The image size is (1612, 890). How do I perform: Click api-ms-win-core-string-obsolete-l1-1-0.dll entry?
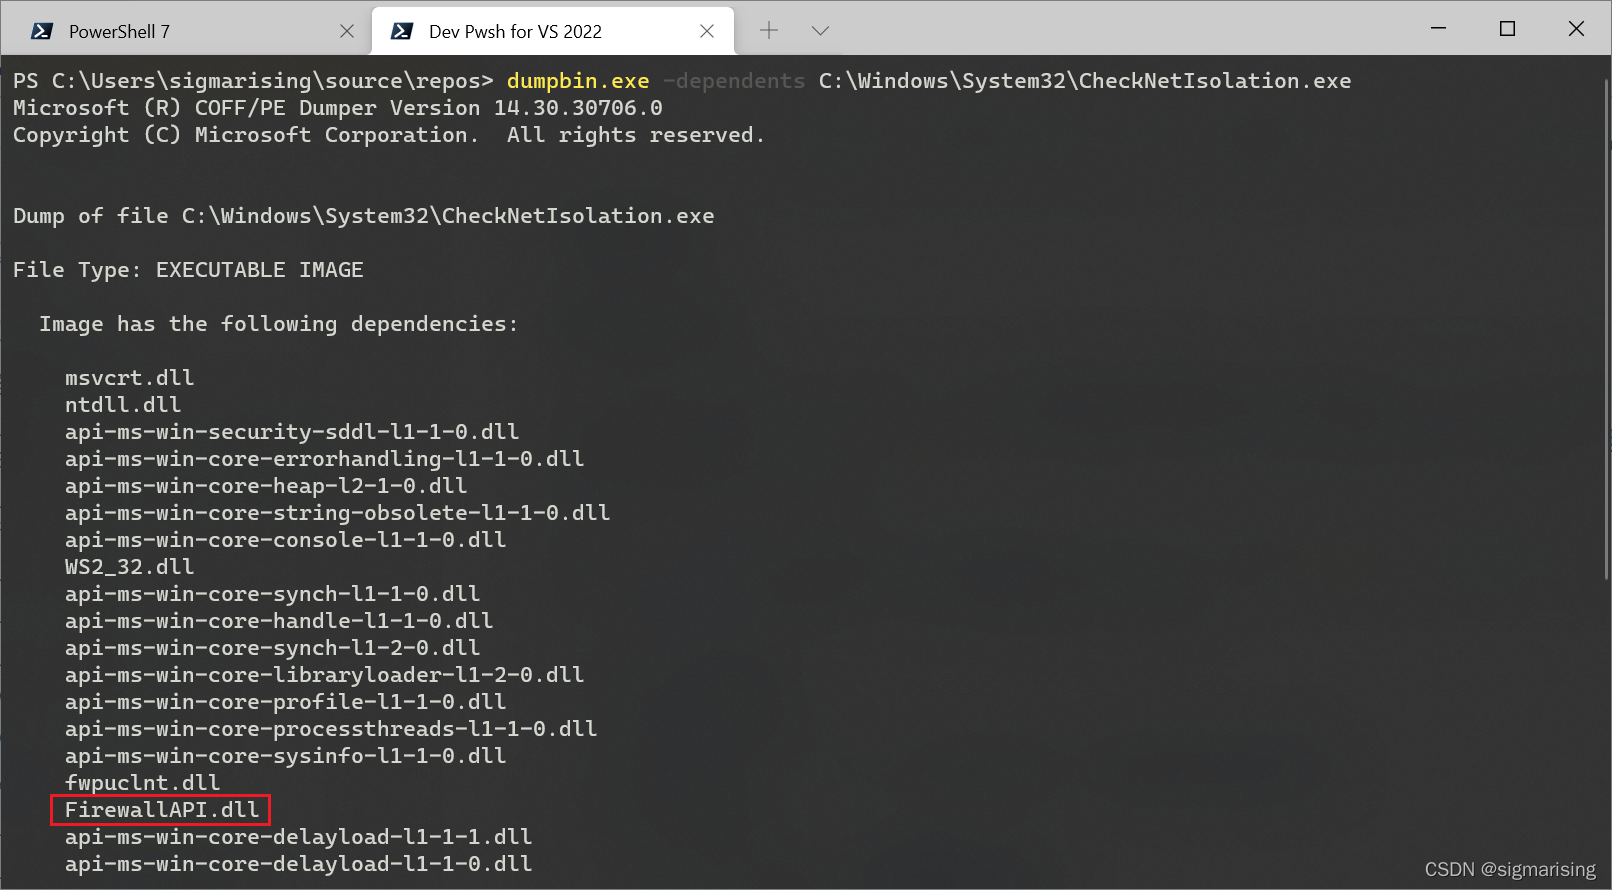338,513
